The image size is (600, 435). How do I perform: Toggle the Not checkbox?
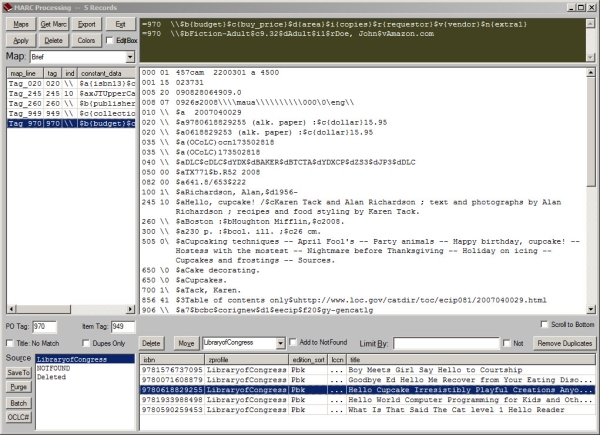pos(507,343)
